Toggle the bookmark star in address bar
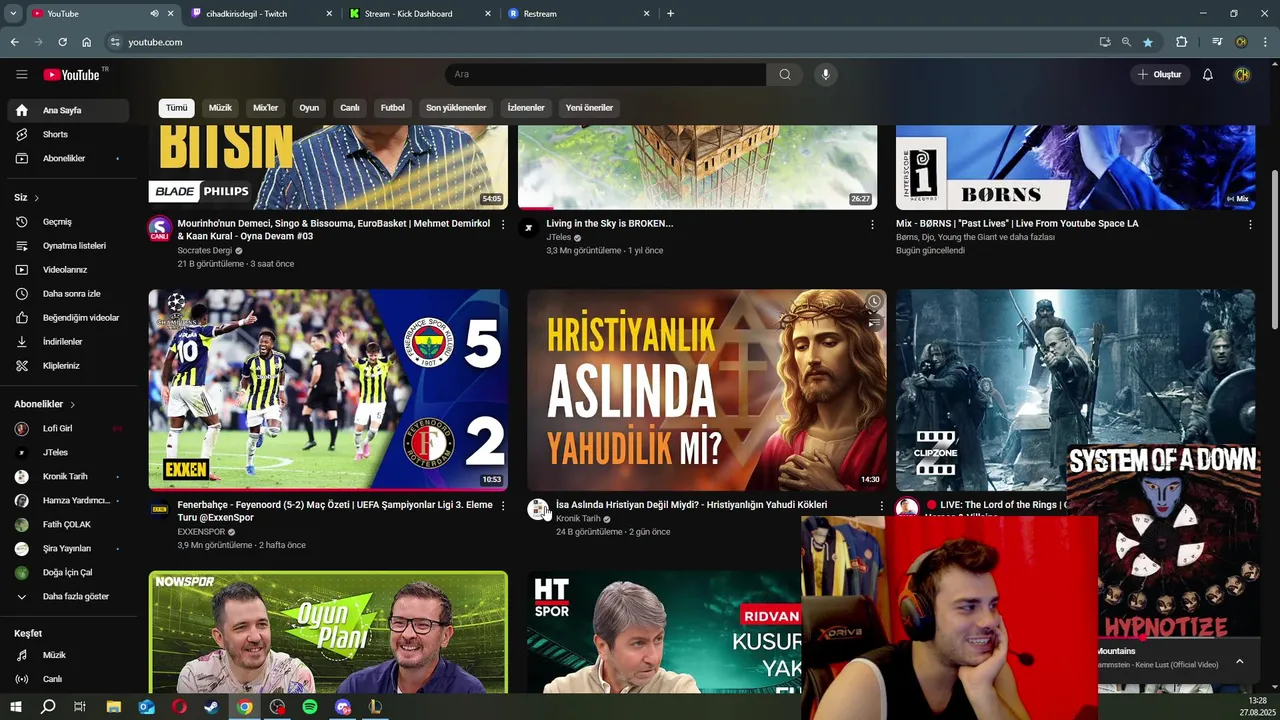This screenshot has width=1280, height=720. click(1148, 42)
